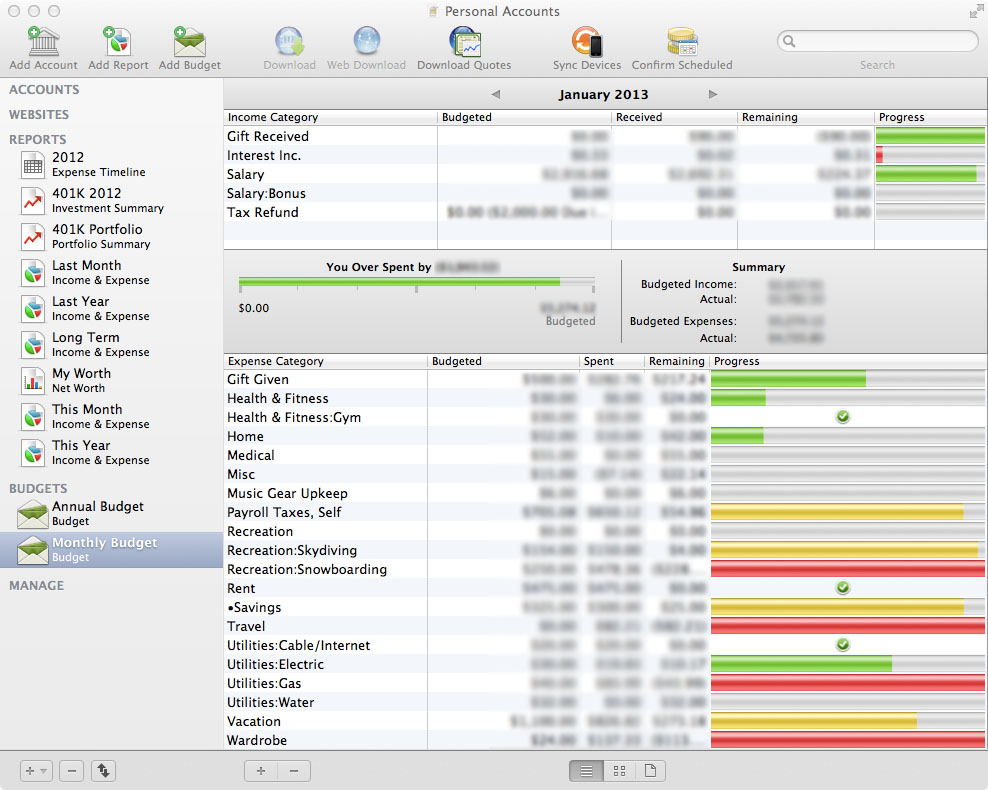
Task: Click the Search field
Action: pos(877,42)
